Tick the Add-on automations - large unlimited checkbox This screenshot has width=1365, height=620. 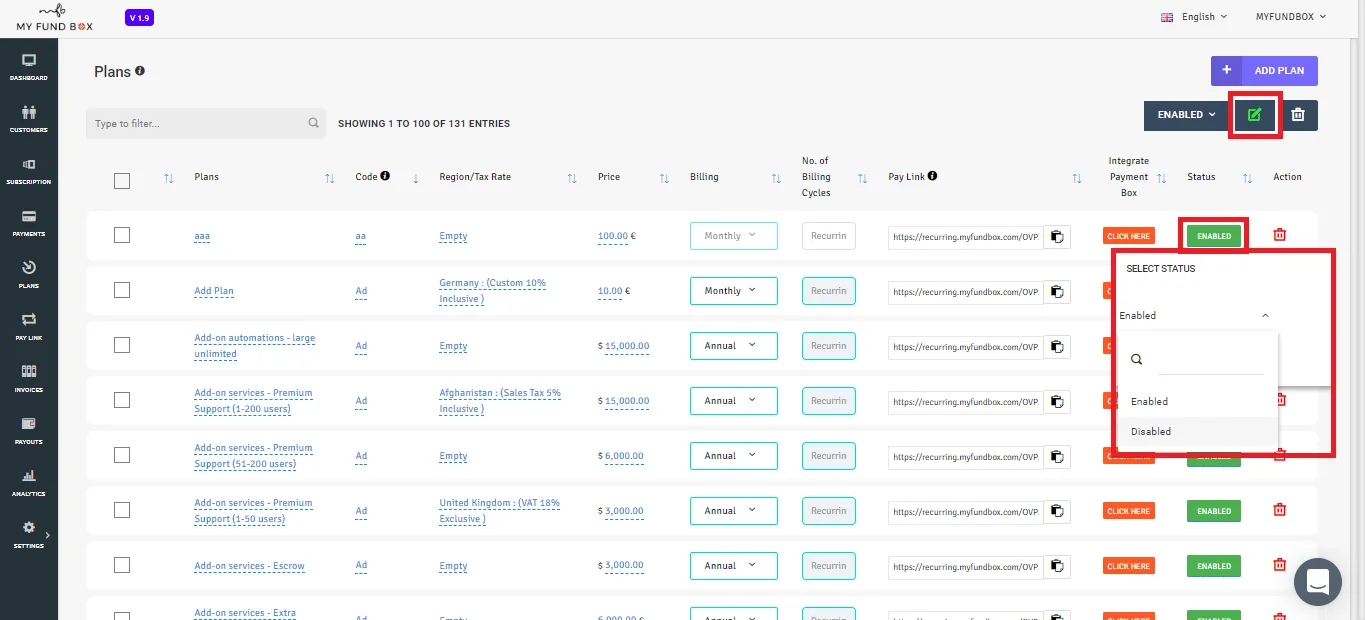(x=122, y=345)
